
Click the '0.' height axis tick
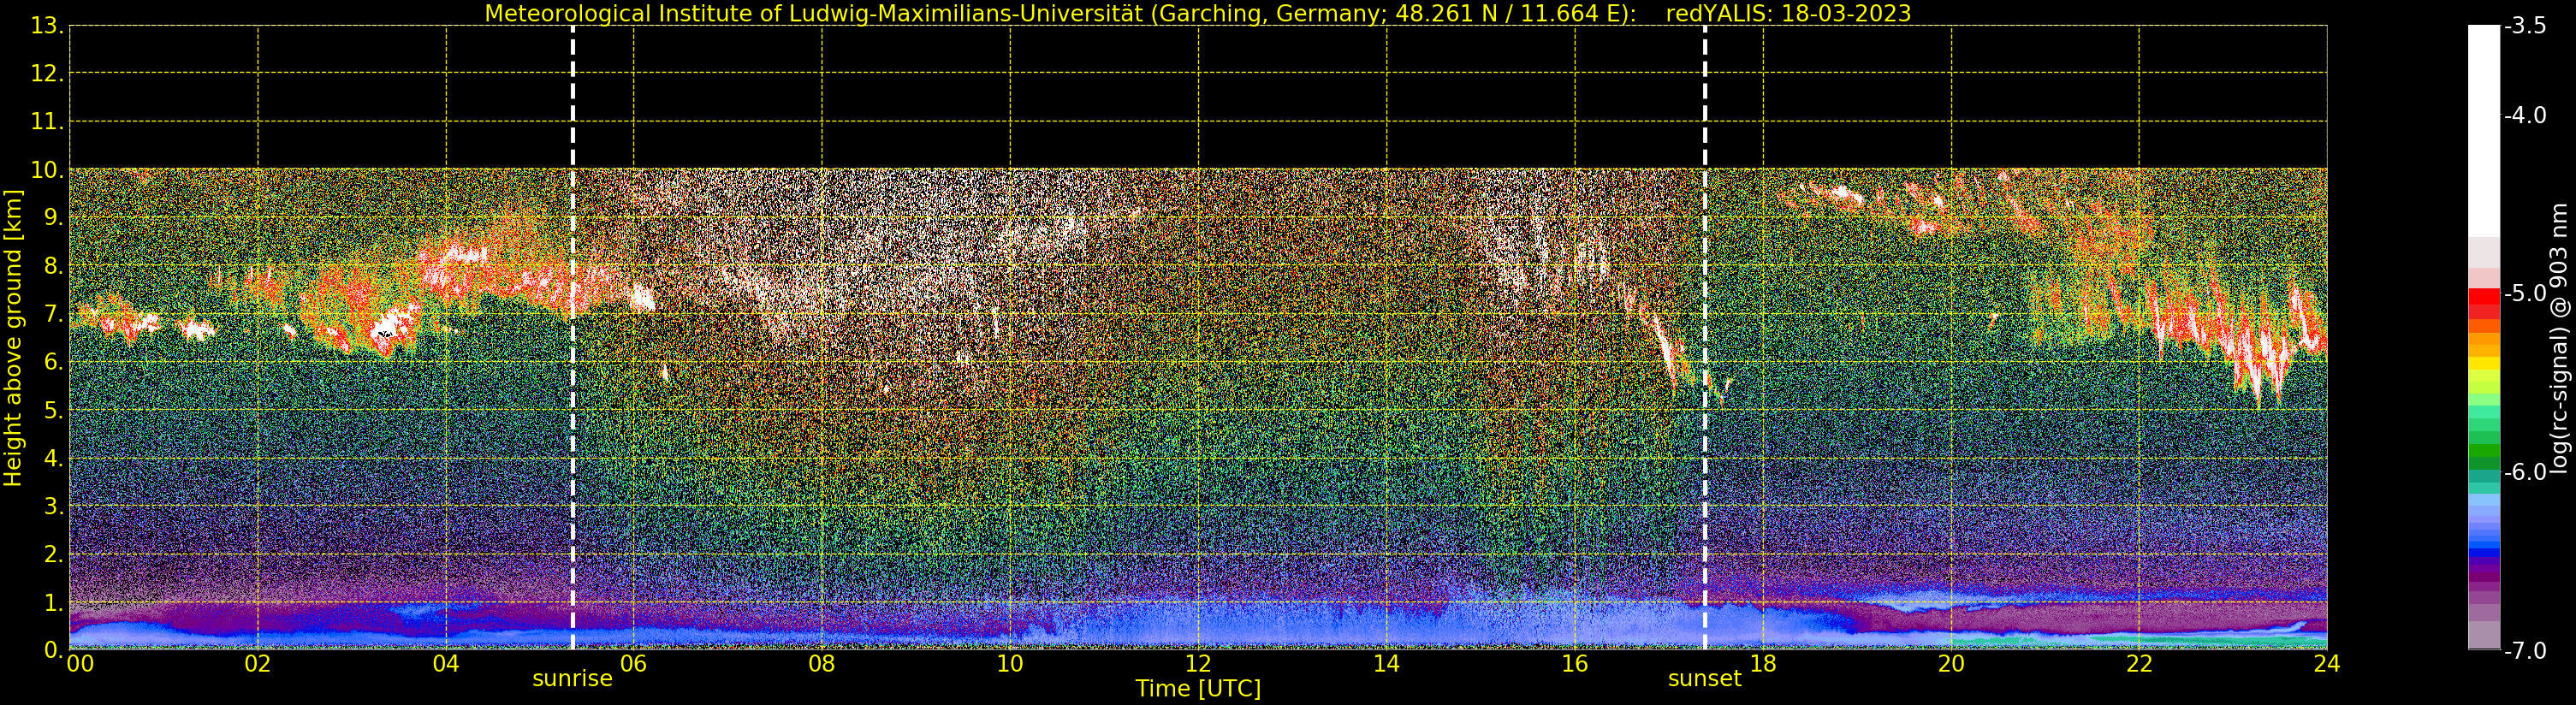click(53, 650)
